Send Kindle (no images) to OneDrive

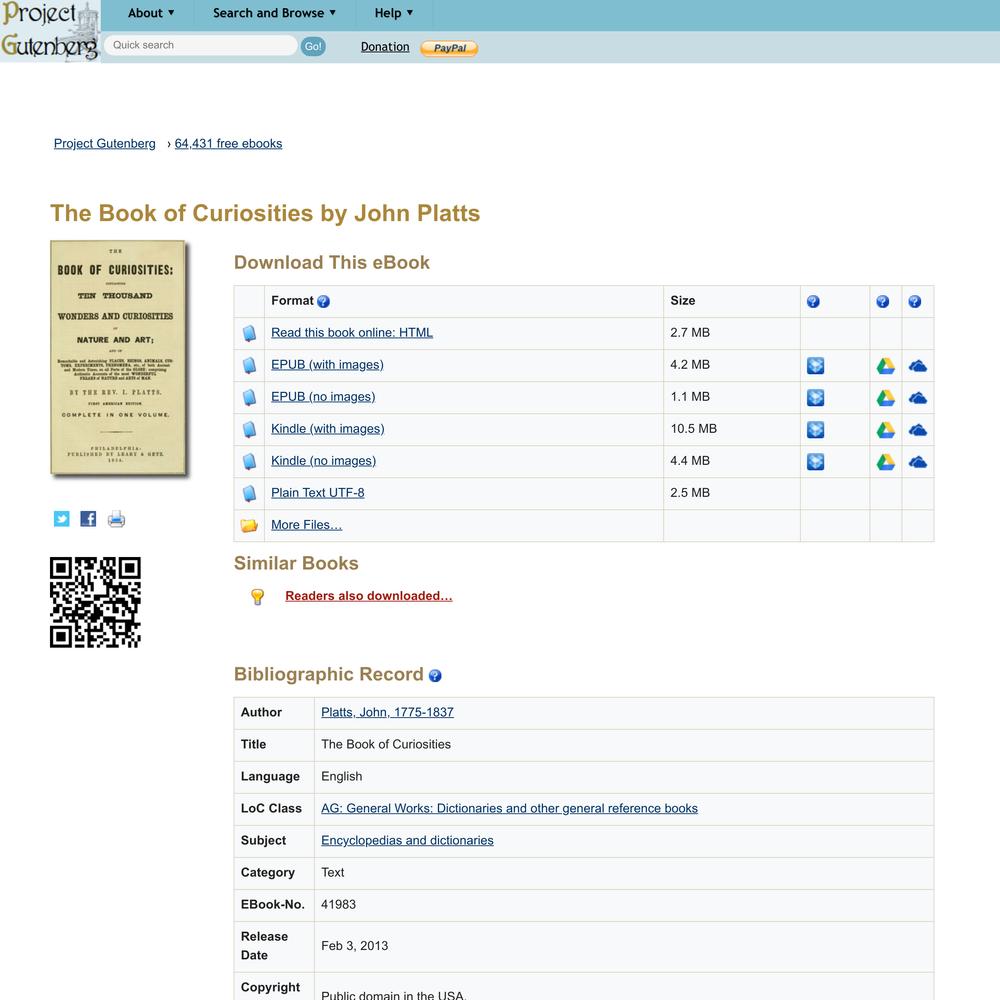[x=918, y=462]
